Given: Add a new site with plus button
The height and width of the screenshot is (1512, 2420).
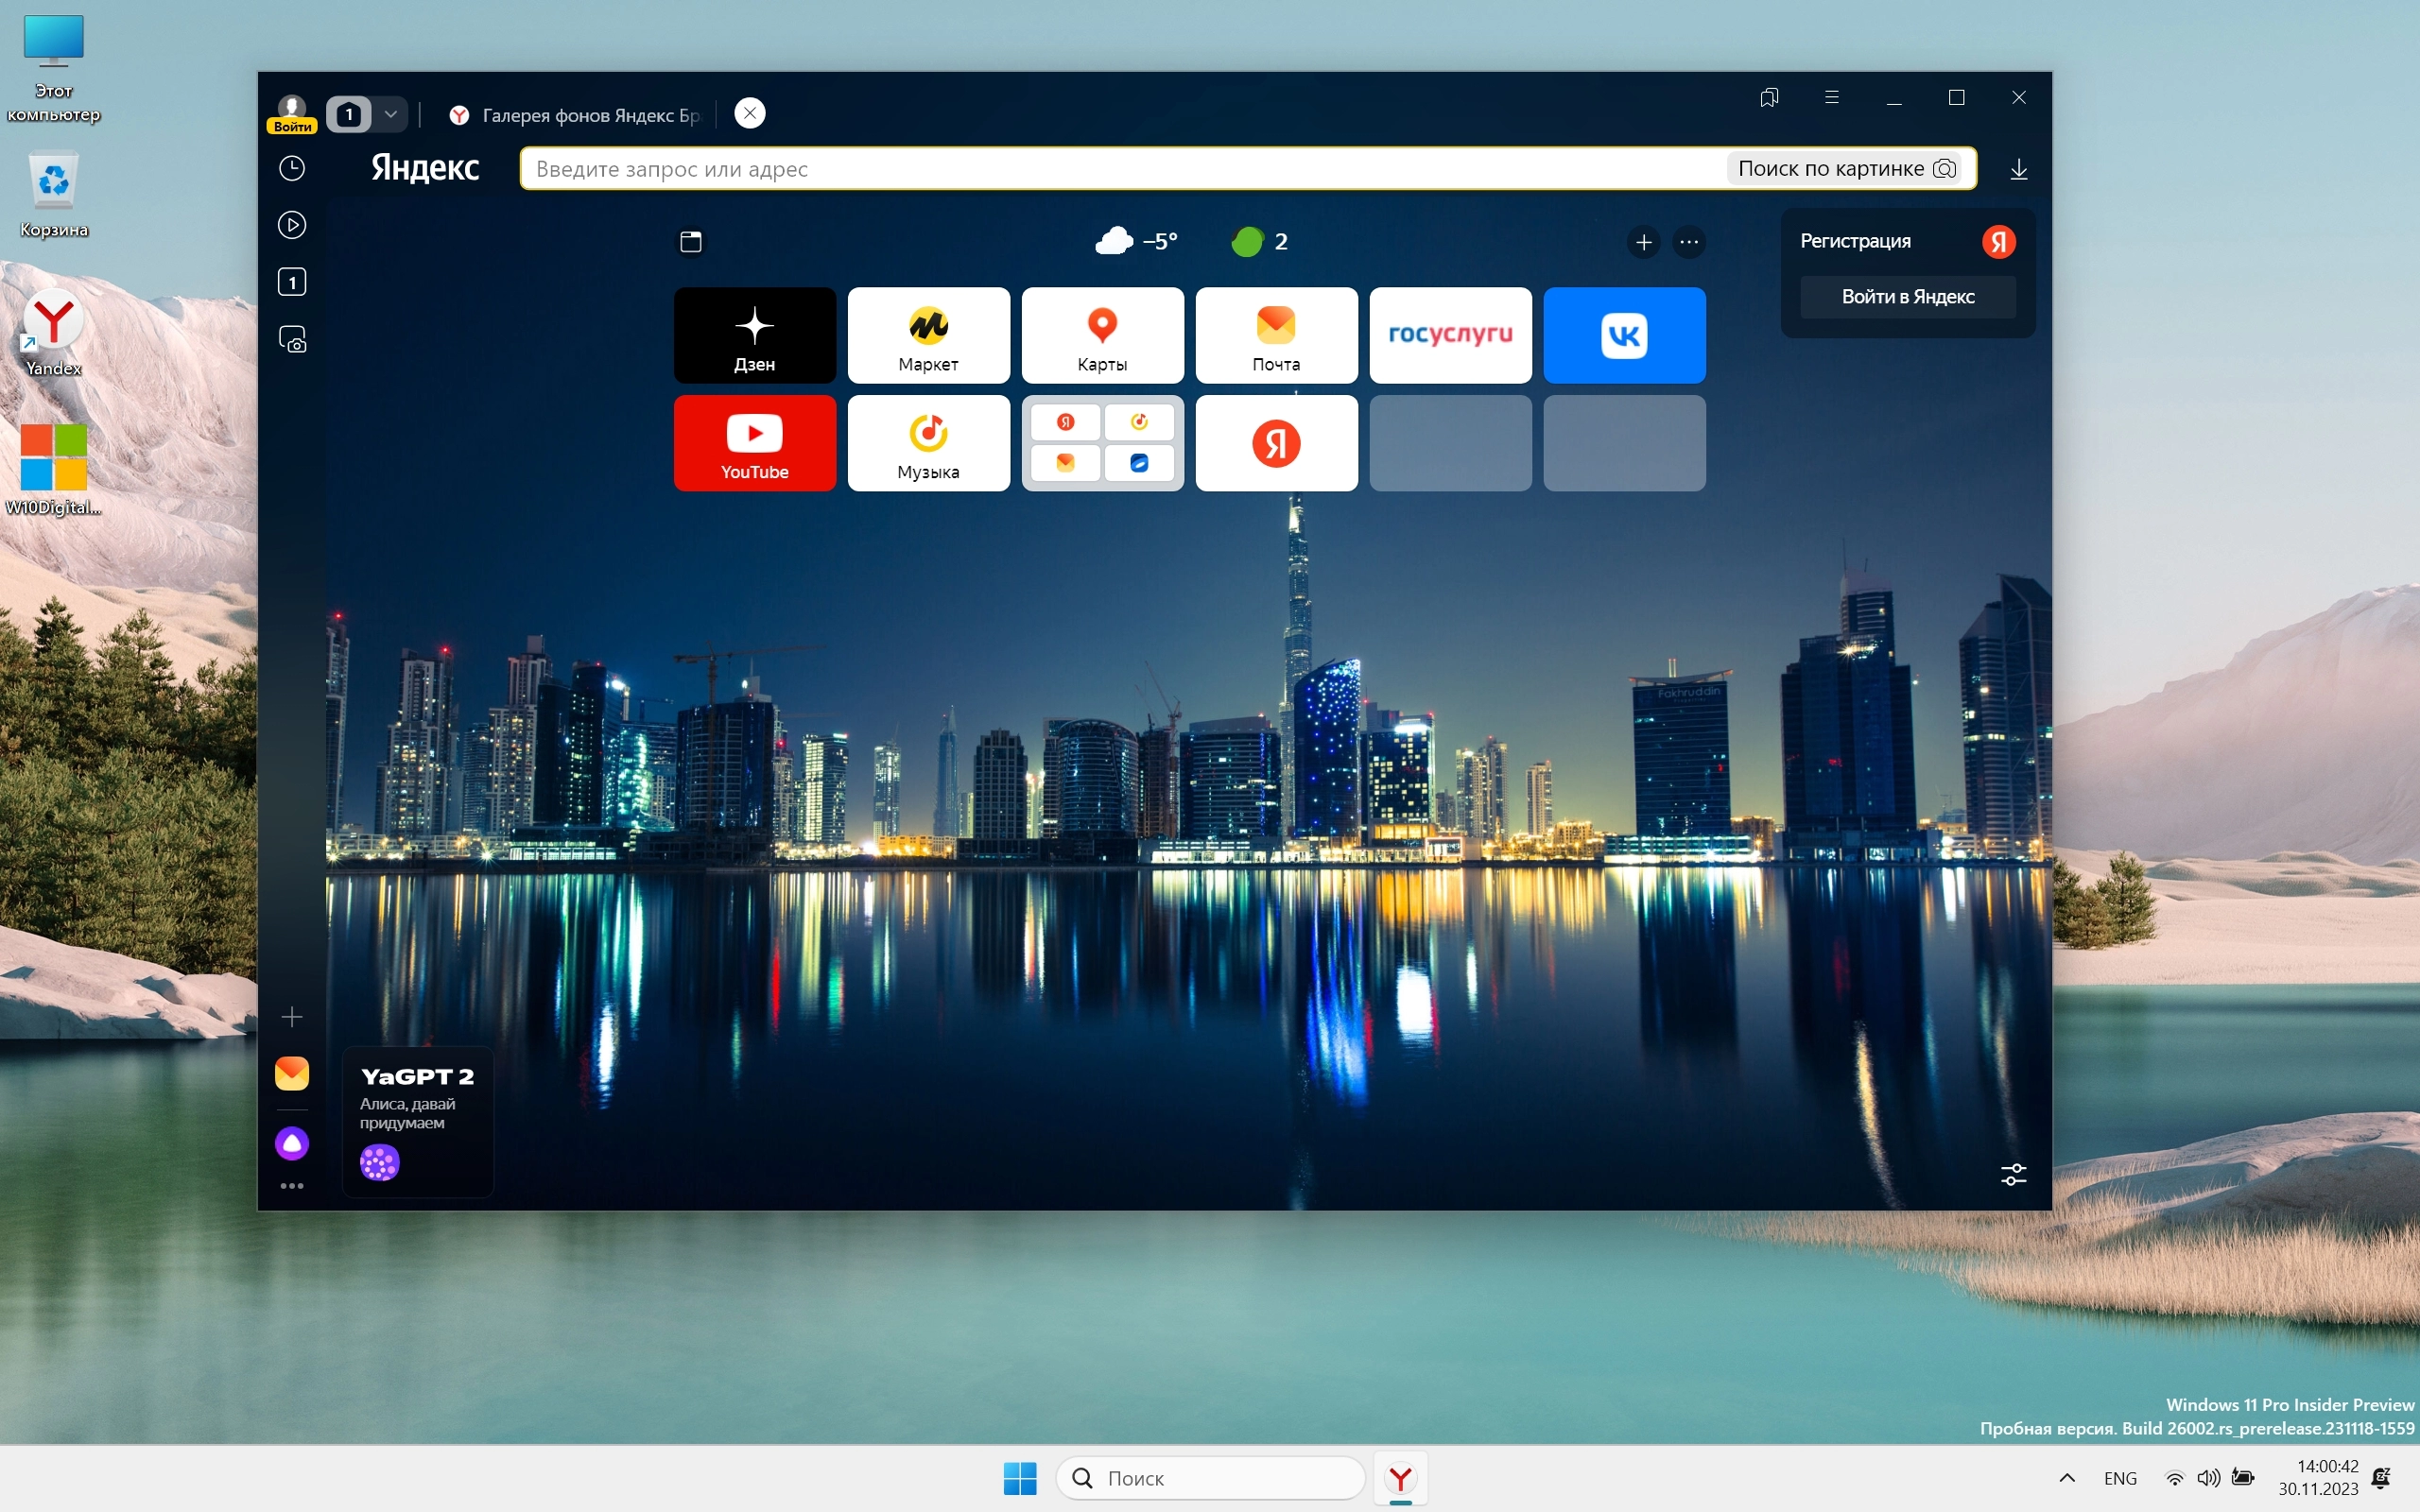Looking at the screenshot, I should 1643,242.
